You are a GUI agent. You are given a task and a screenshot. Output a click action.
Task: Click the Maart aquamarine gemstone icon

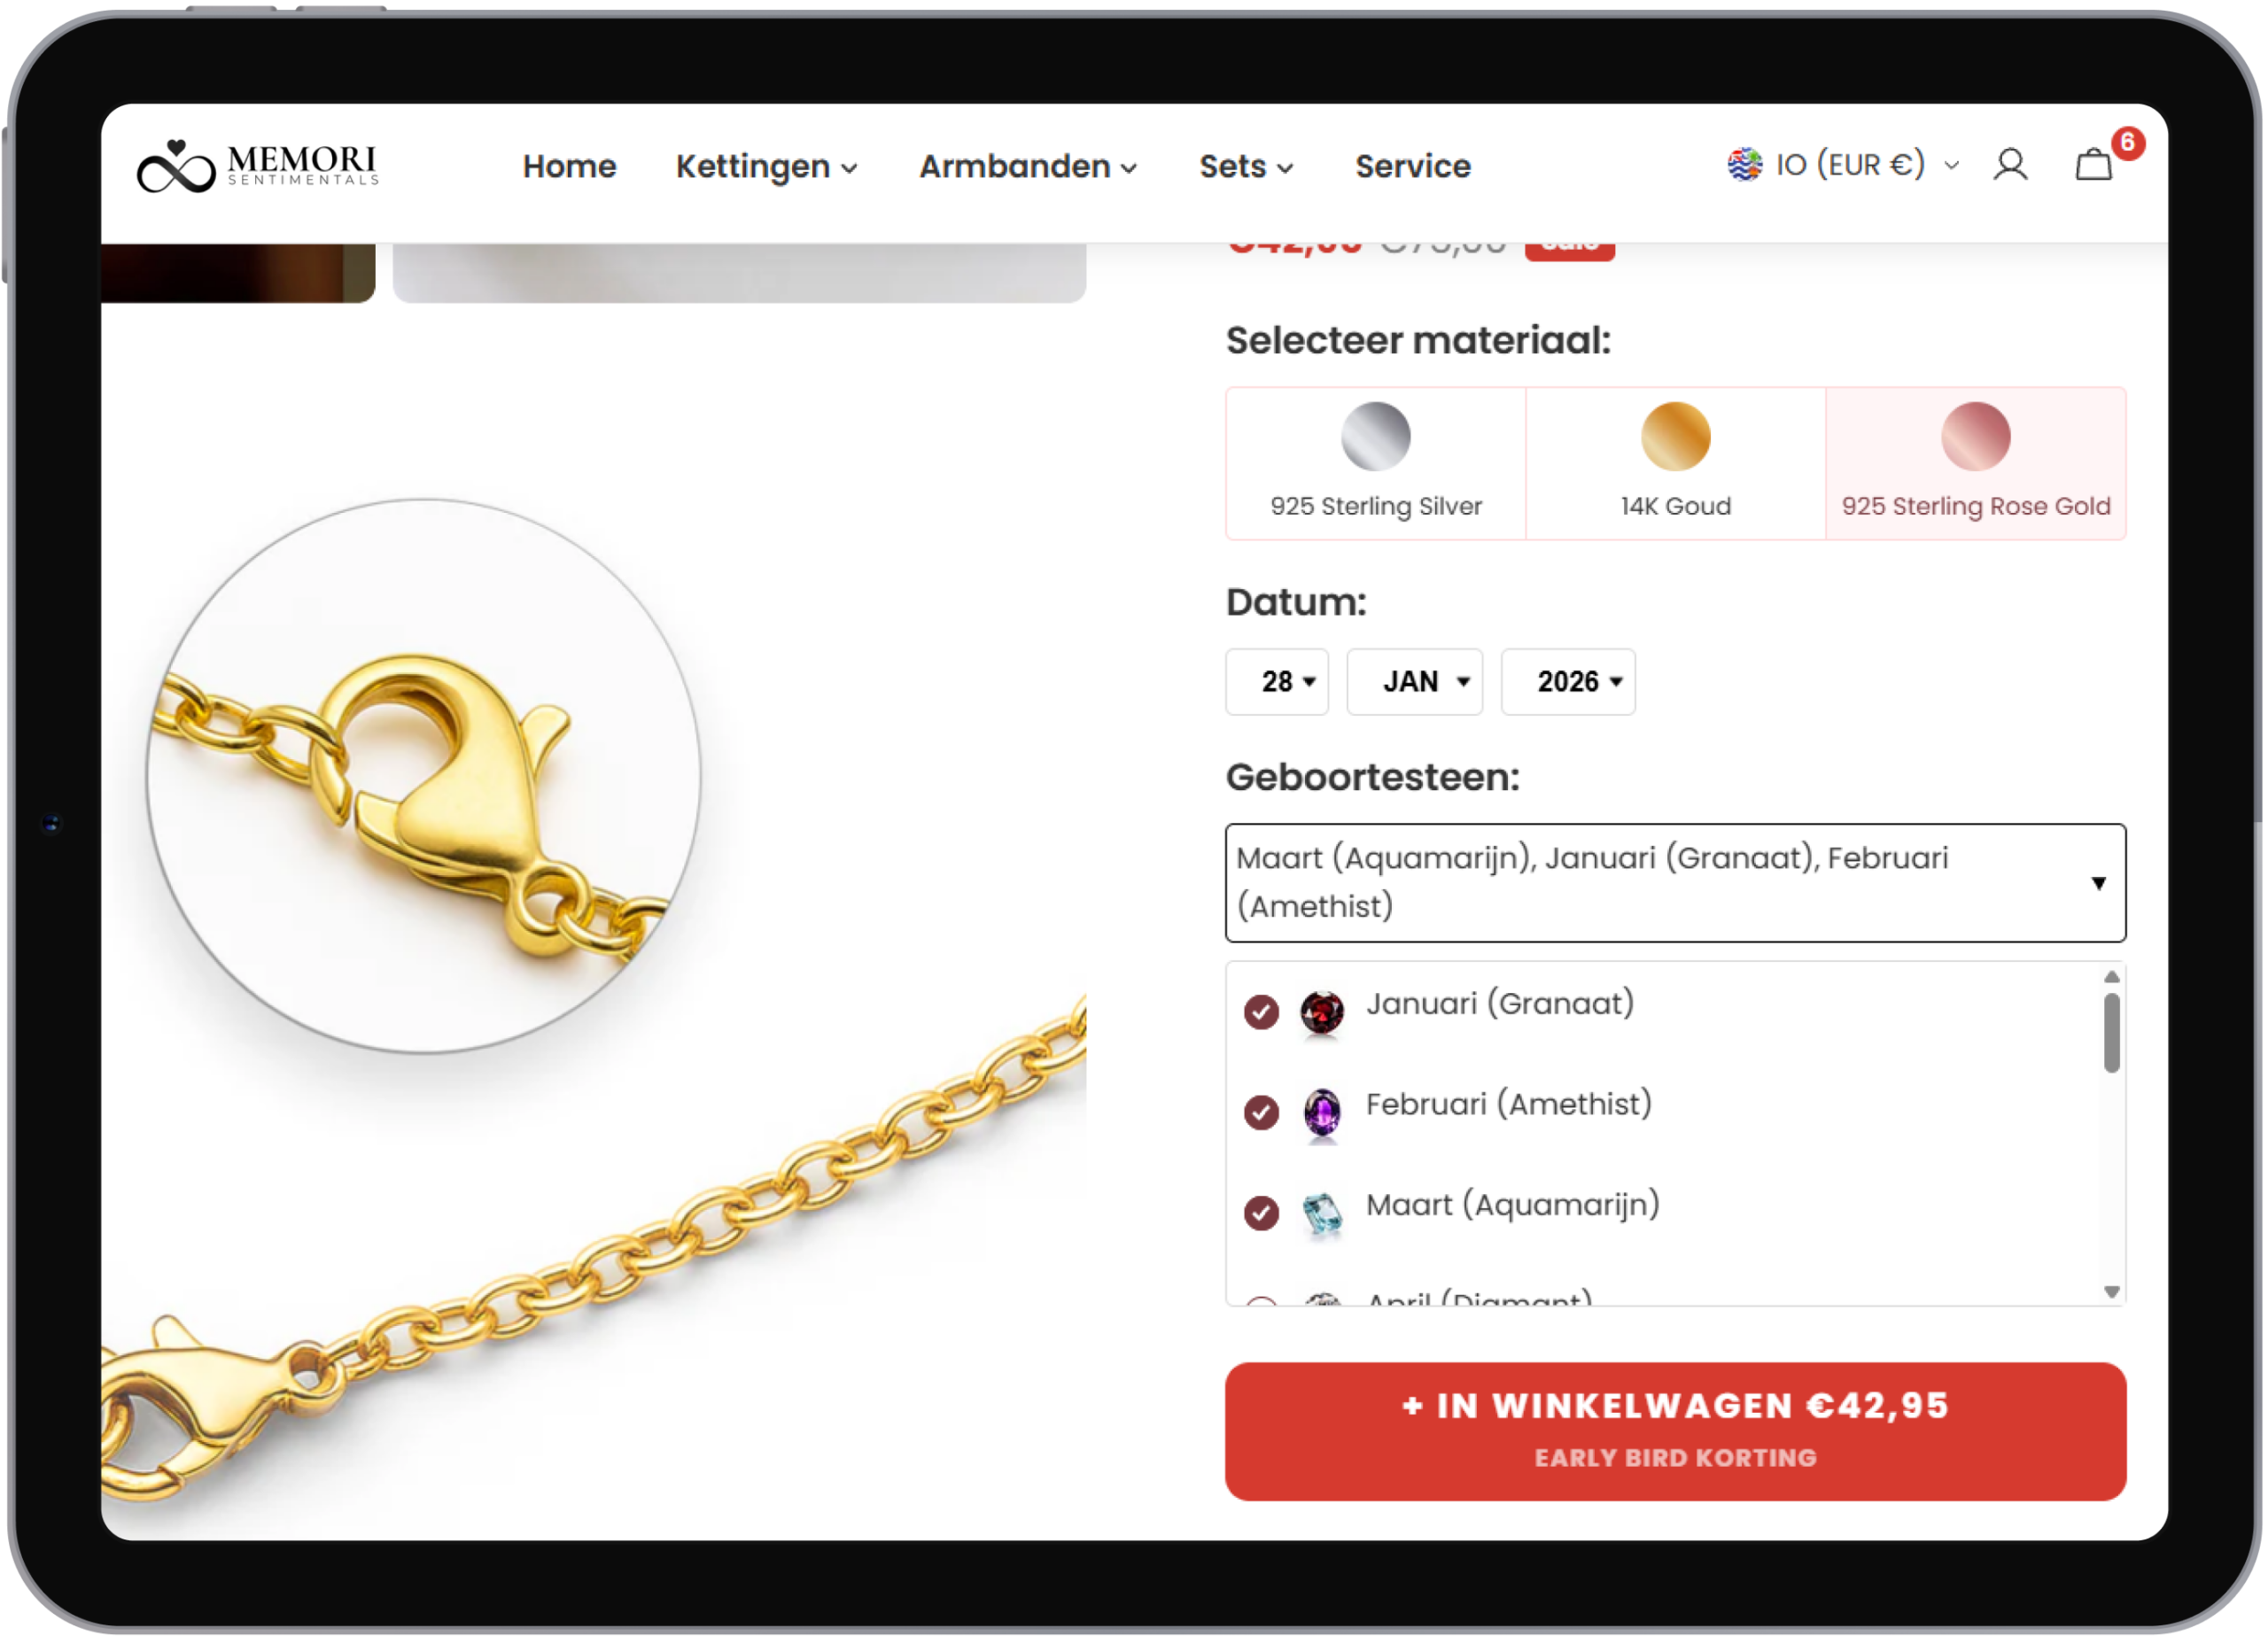(x=1322, y=1213)
